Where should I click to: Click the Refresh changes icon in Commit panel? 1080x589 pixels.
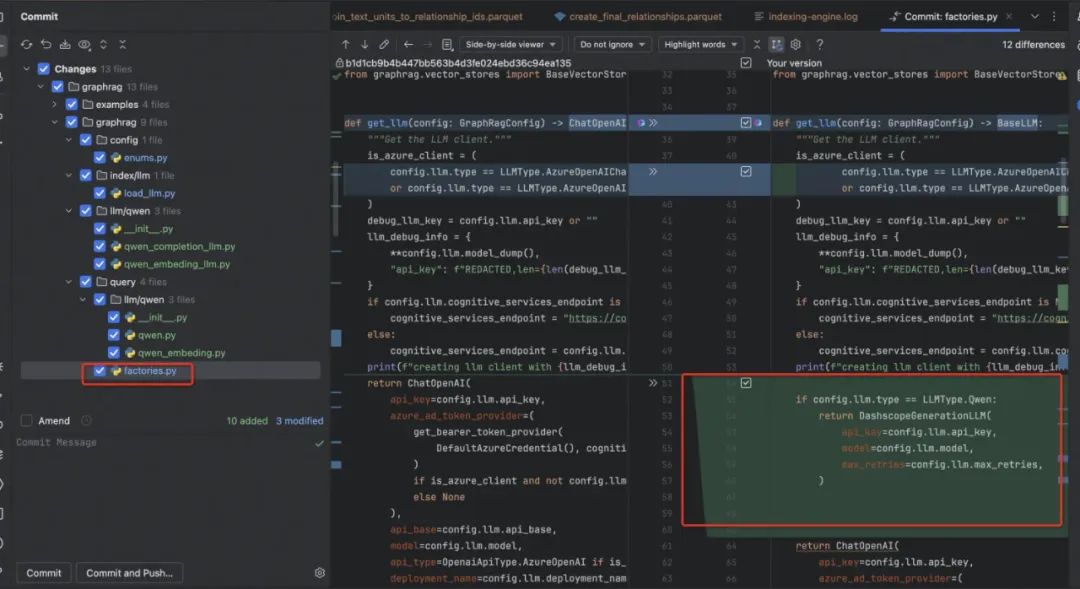point(27,45)
